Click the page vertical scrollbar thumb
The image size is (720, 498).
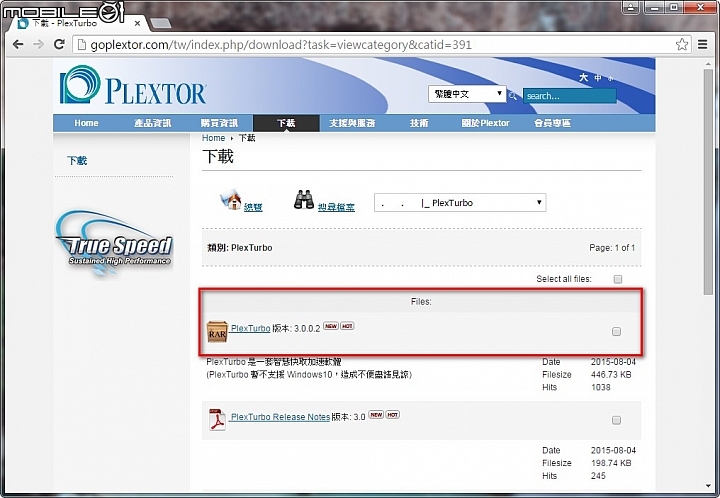click(708, 181)
